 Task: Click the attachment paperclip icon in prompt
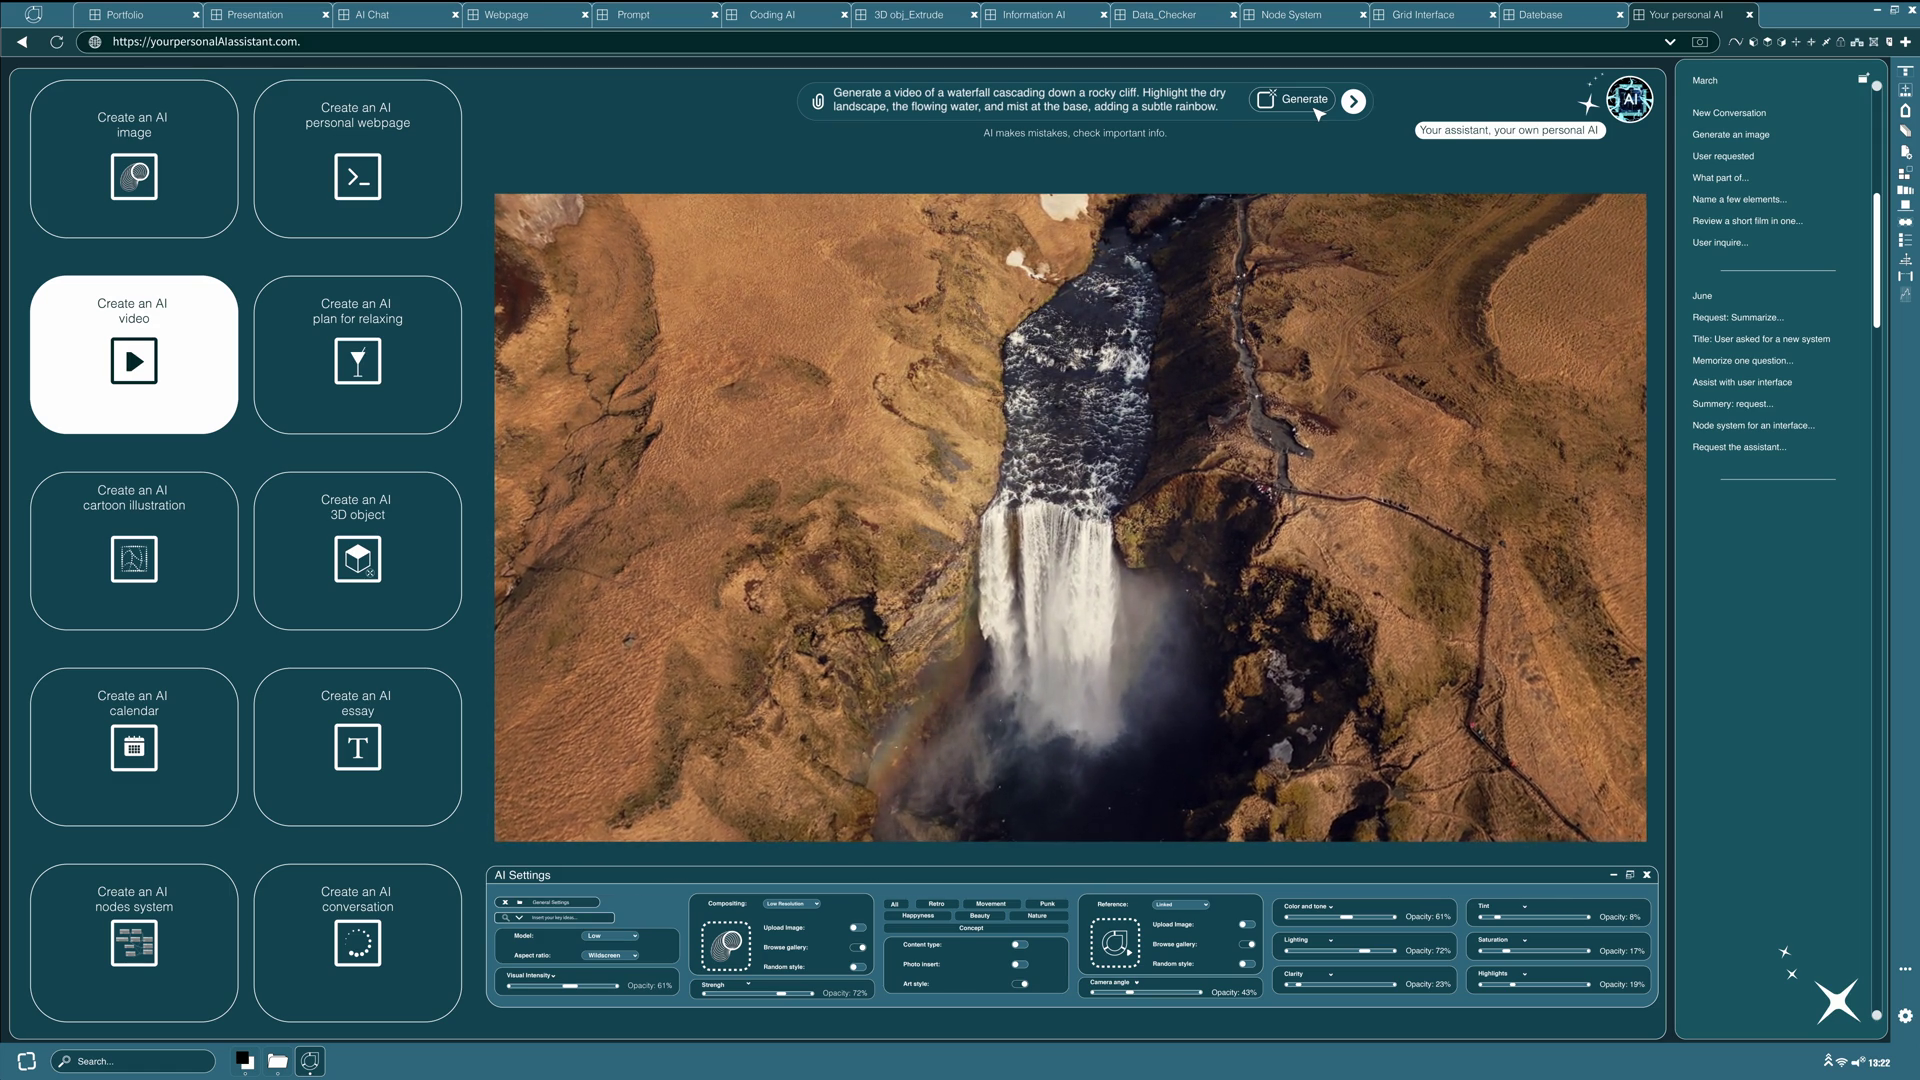click(x=818, y=101)
